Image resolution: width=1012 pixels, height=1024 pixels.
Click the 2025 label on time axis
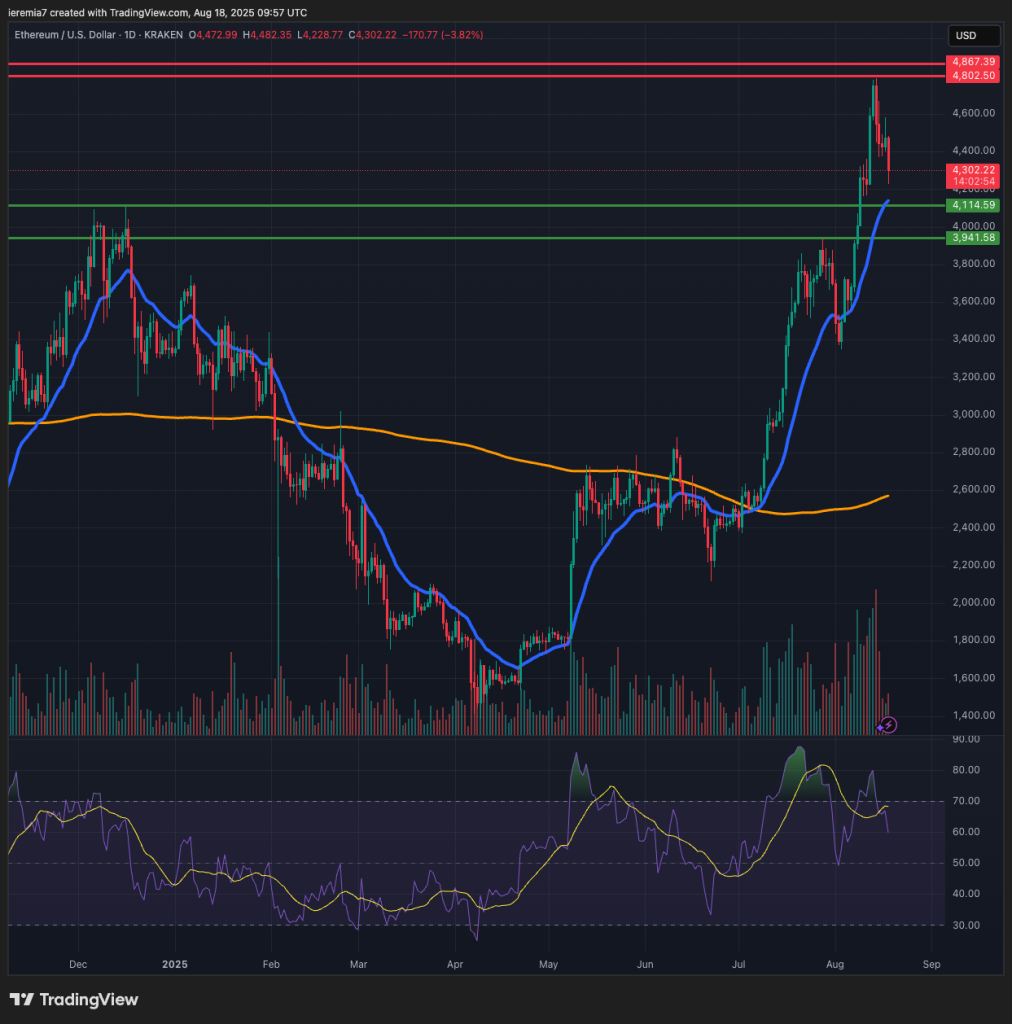point(175,965)
